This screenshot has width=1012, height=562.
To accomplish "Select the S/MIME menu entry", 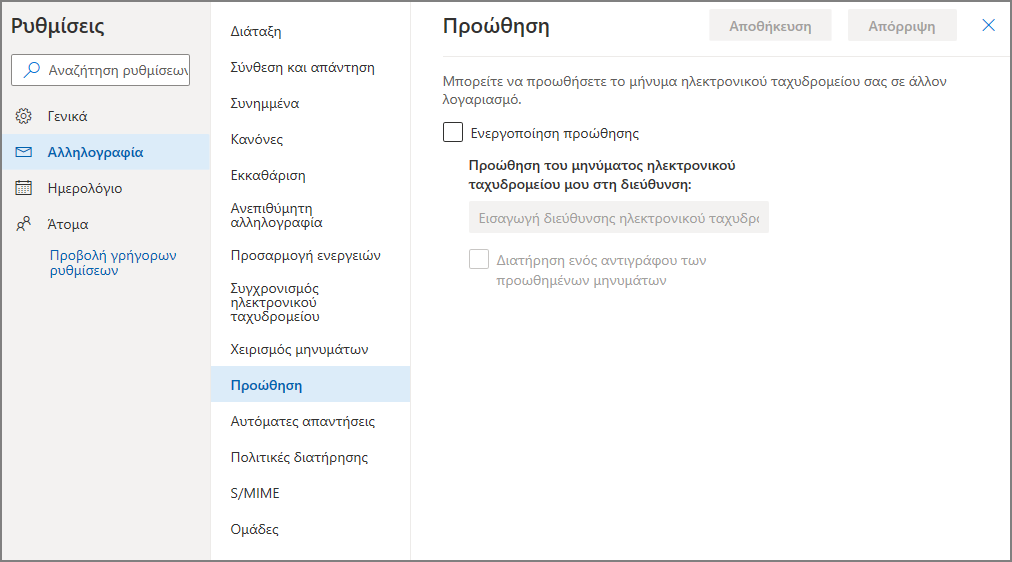I will pos(255,494).
